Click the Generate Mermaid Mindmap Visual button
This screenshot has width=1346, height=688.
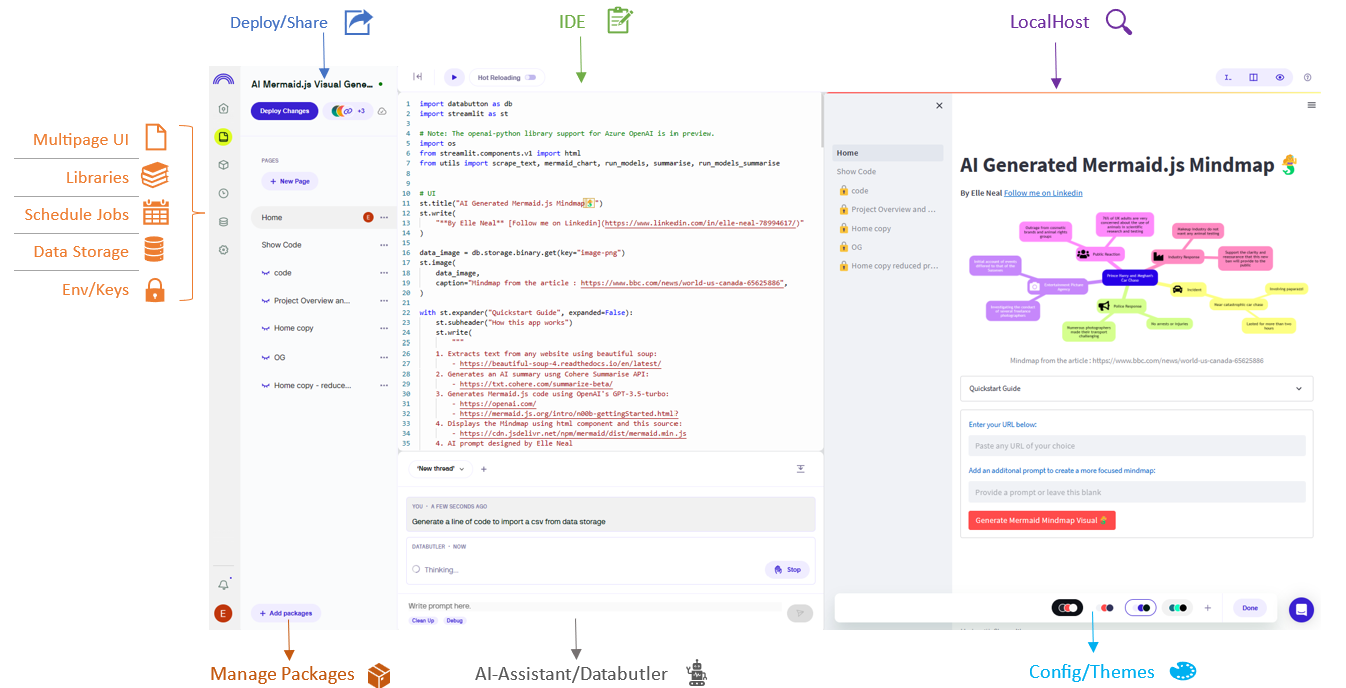[x=1041, y=520]
